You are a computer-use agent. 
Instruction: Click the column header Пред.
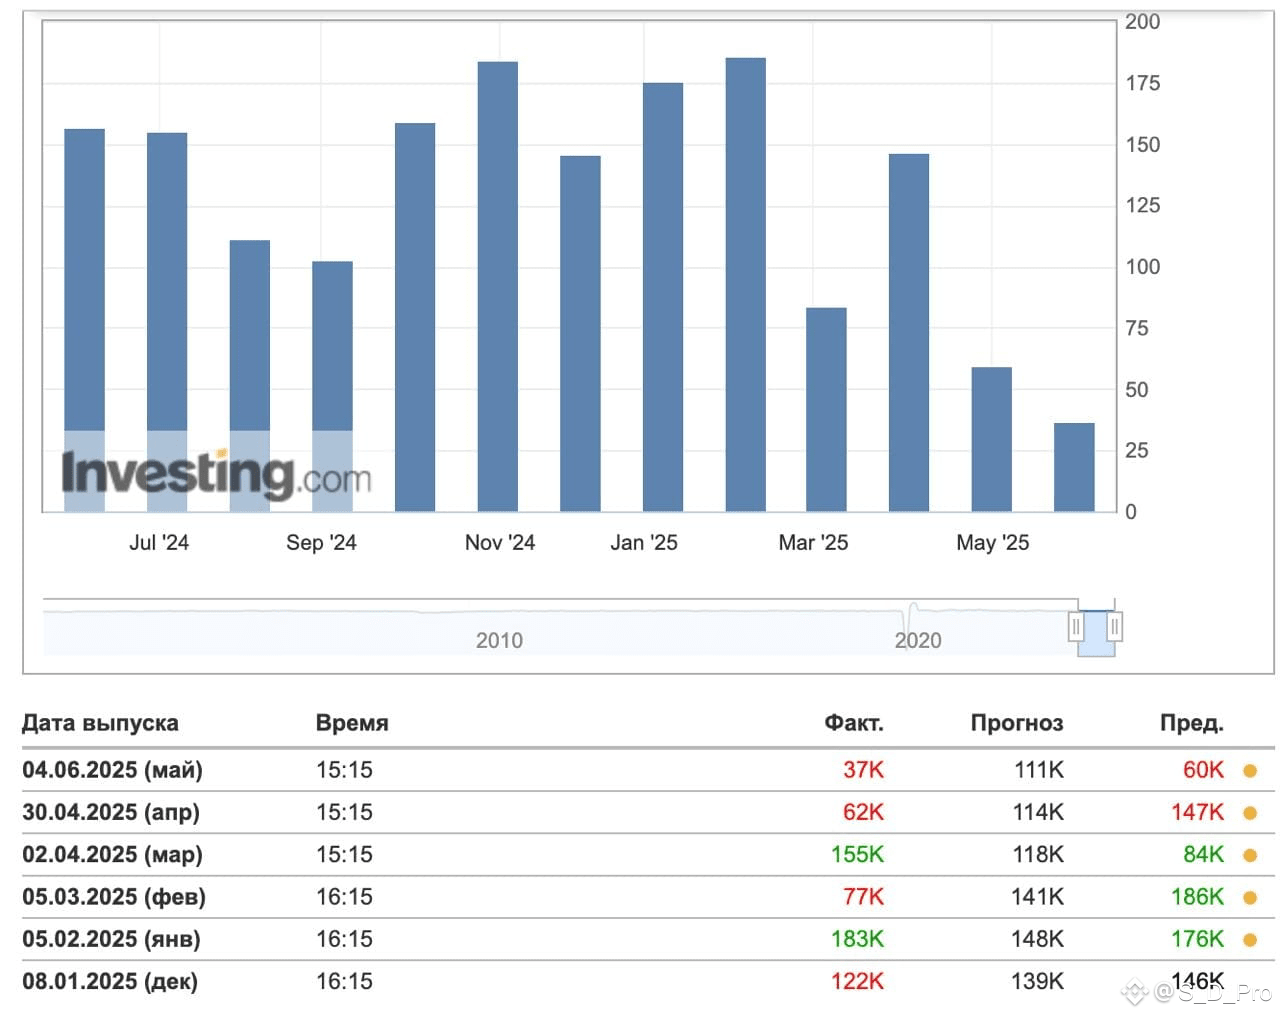[1192, 723]
